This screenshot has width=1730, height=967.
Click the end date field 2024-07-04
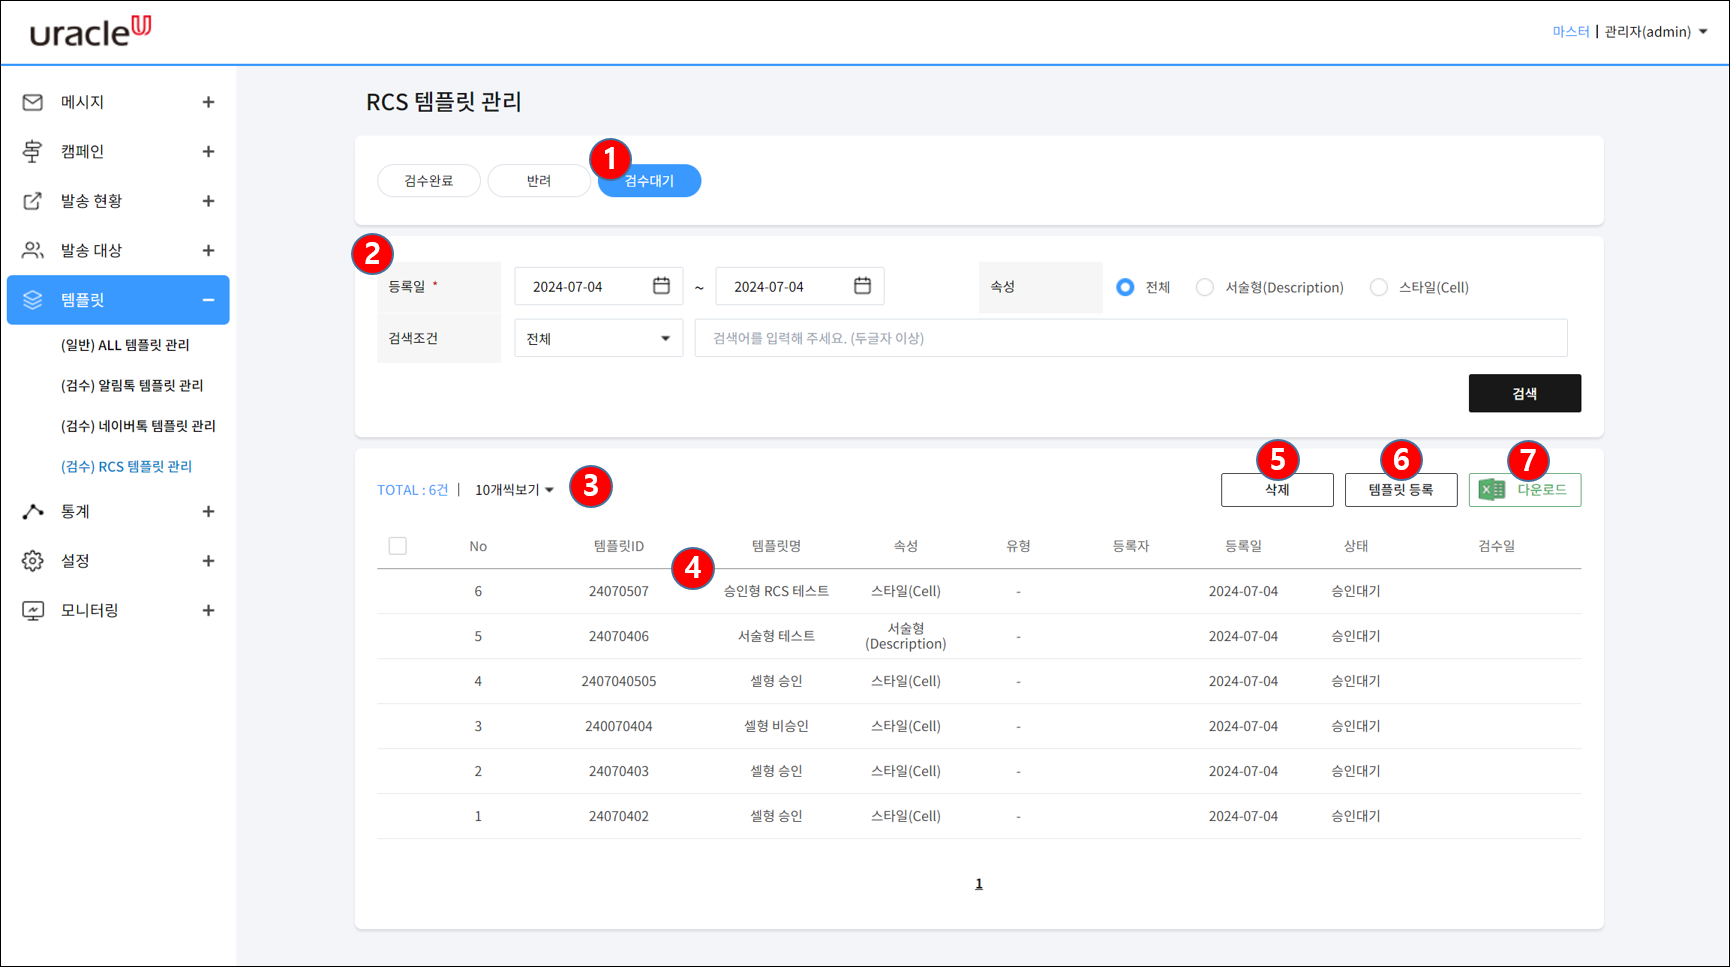pyautogui.click(x=799, y=286)
